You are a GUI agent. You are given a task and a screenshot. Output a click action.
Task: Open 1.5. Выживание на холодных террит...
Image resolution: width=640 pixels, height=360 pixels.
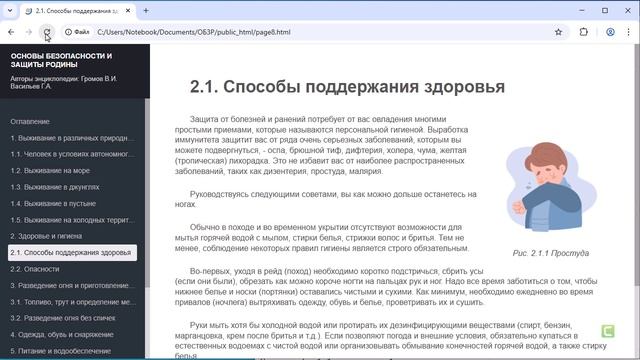click(73, 220)
